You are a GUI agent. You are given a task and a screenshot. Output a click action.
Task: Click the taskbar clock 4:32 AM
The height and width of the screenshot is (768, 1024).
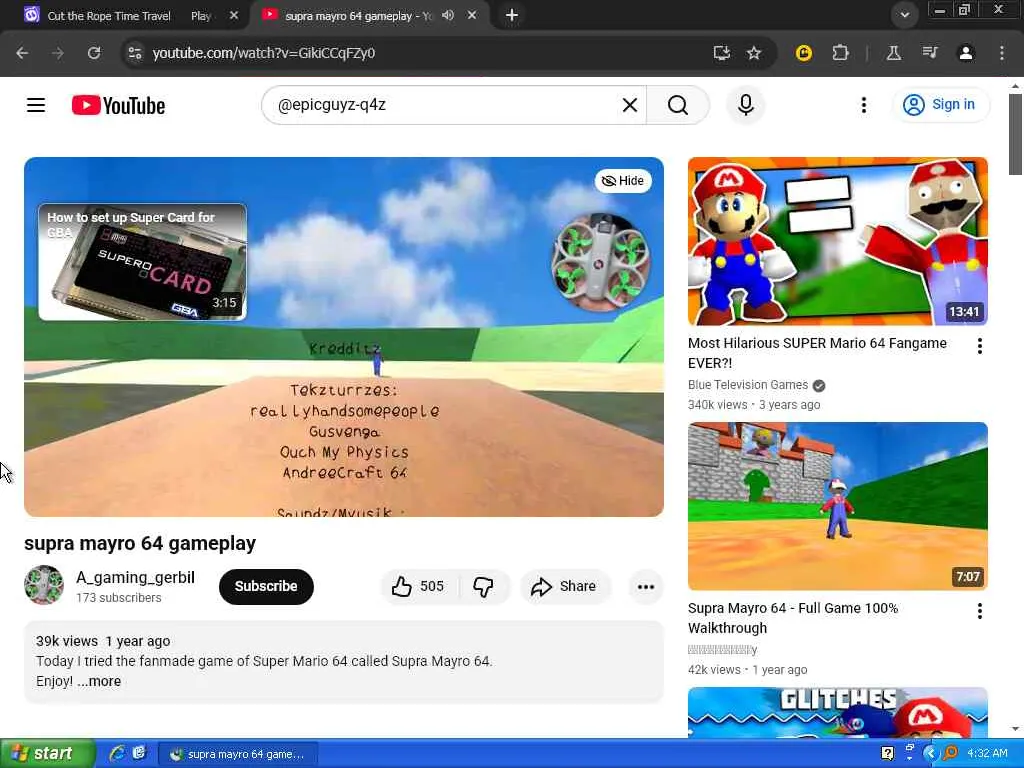coord(987,754)
